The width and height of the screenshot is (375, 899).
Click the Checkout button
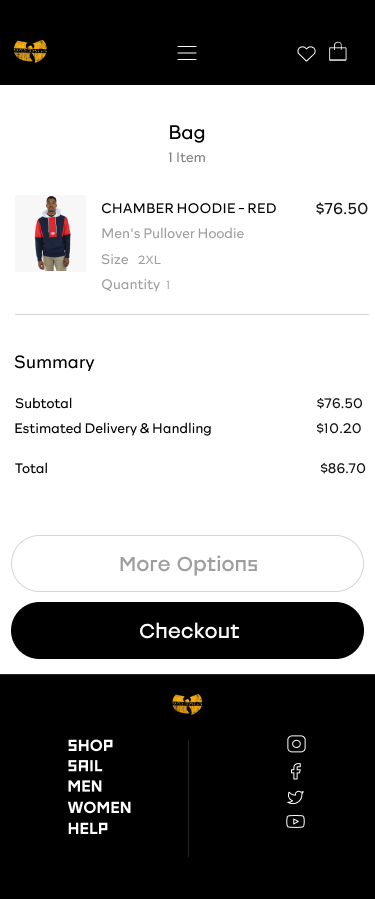[188, 631]
